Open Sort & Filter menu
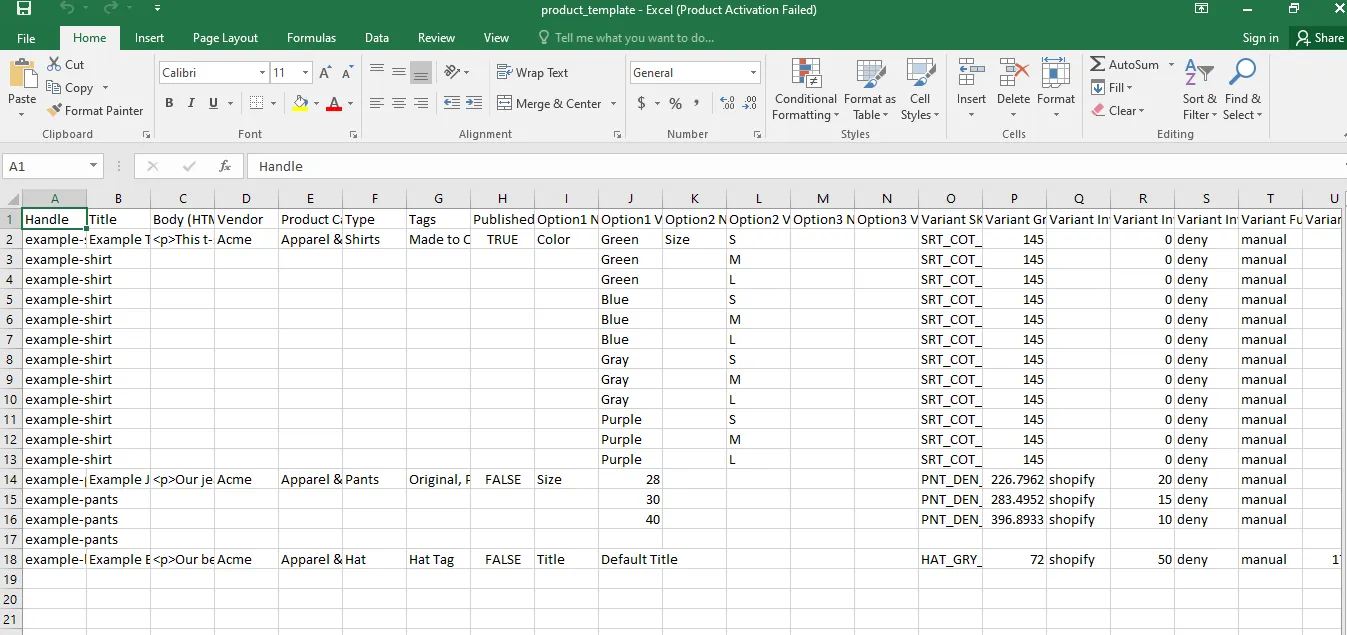 coord(1200,89)
